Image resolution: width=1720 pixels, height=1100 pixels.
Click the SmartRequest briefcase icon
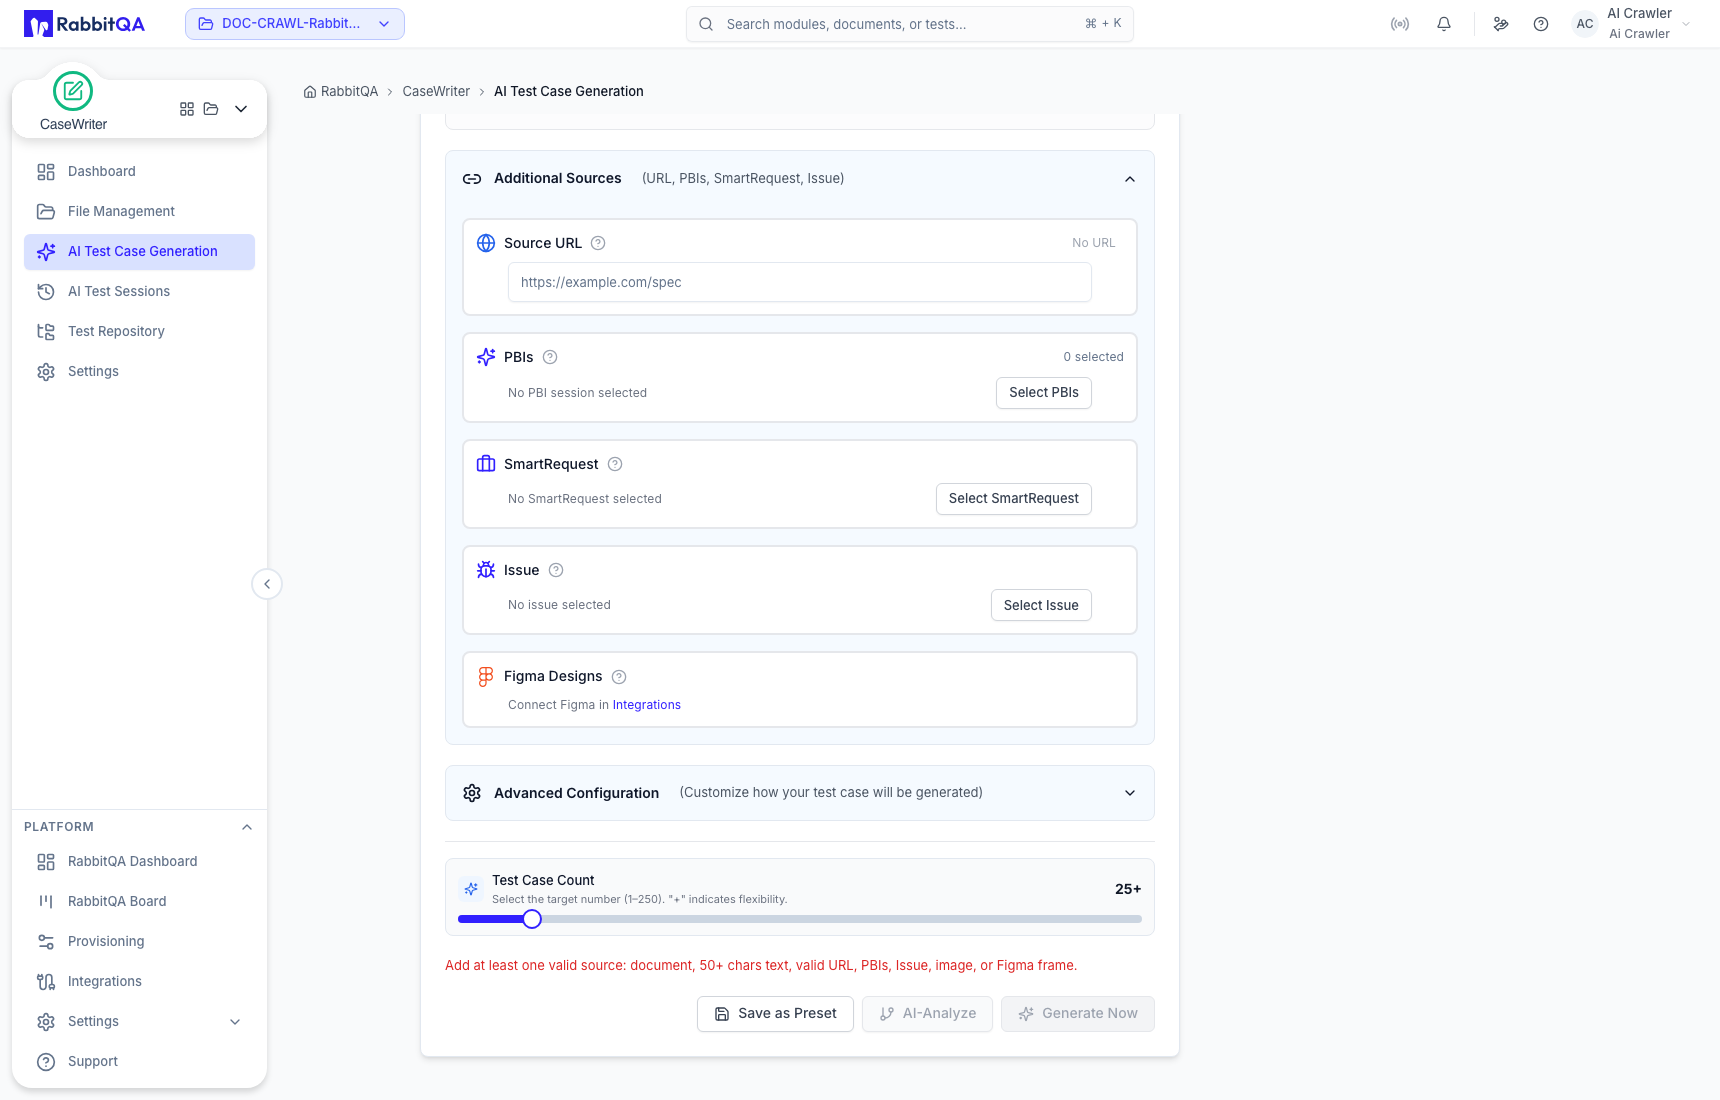pyautogui.click(x=486, y=464)
